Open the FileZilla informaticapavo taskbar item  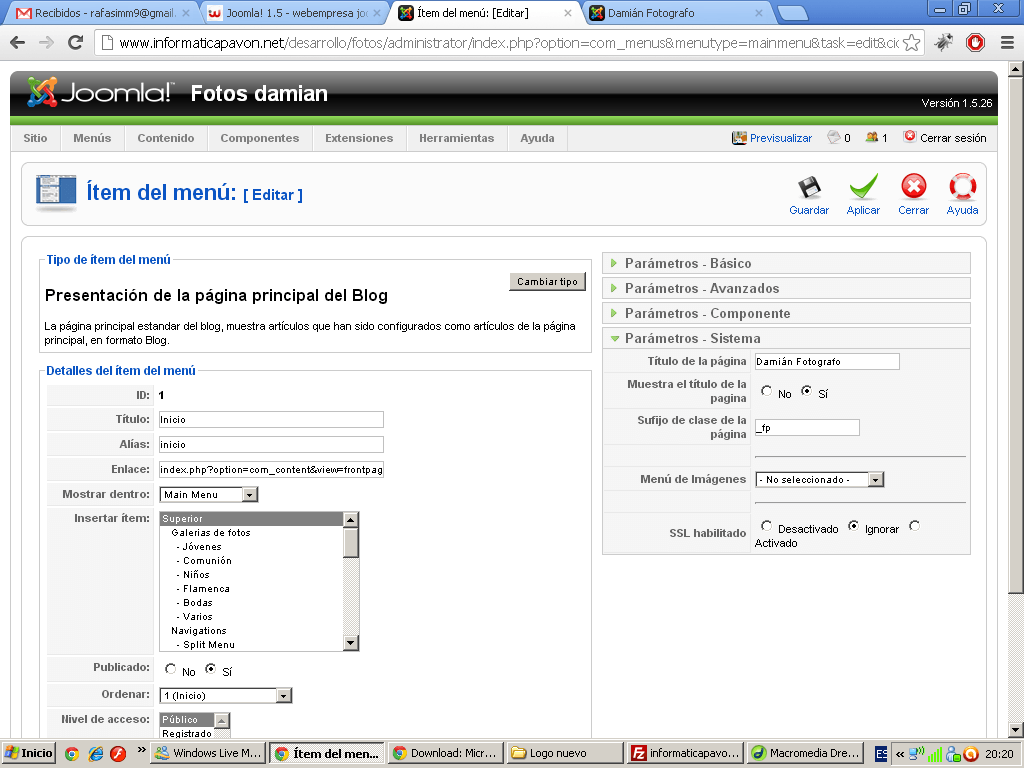[685, 753]
